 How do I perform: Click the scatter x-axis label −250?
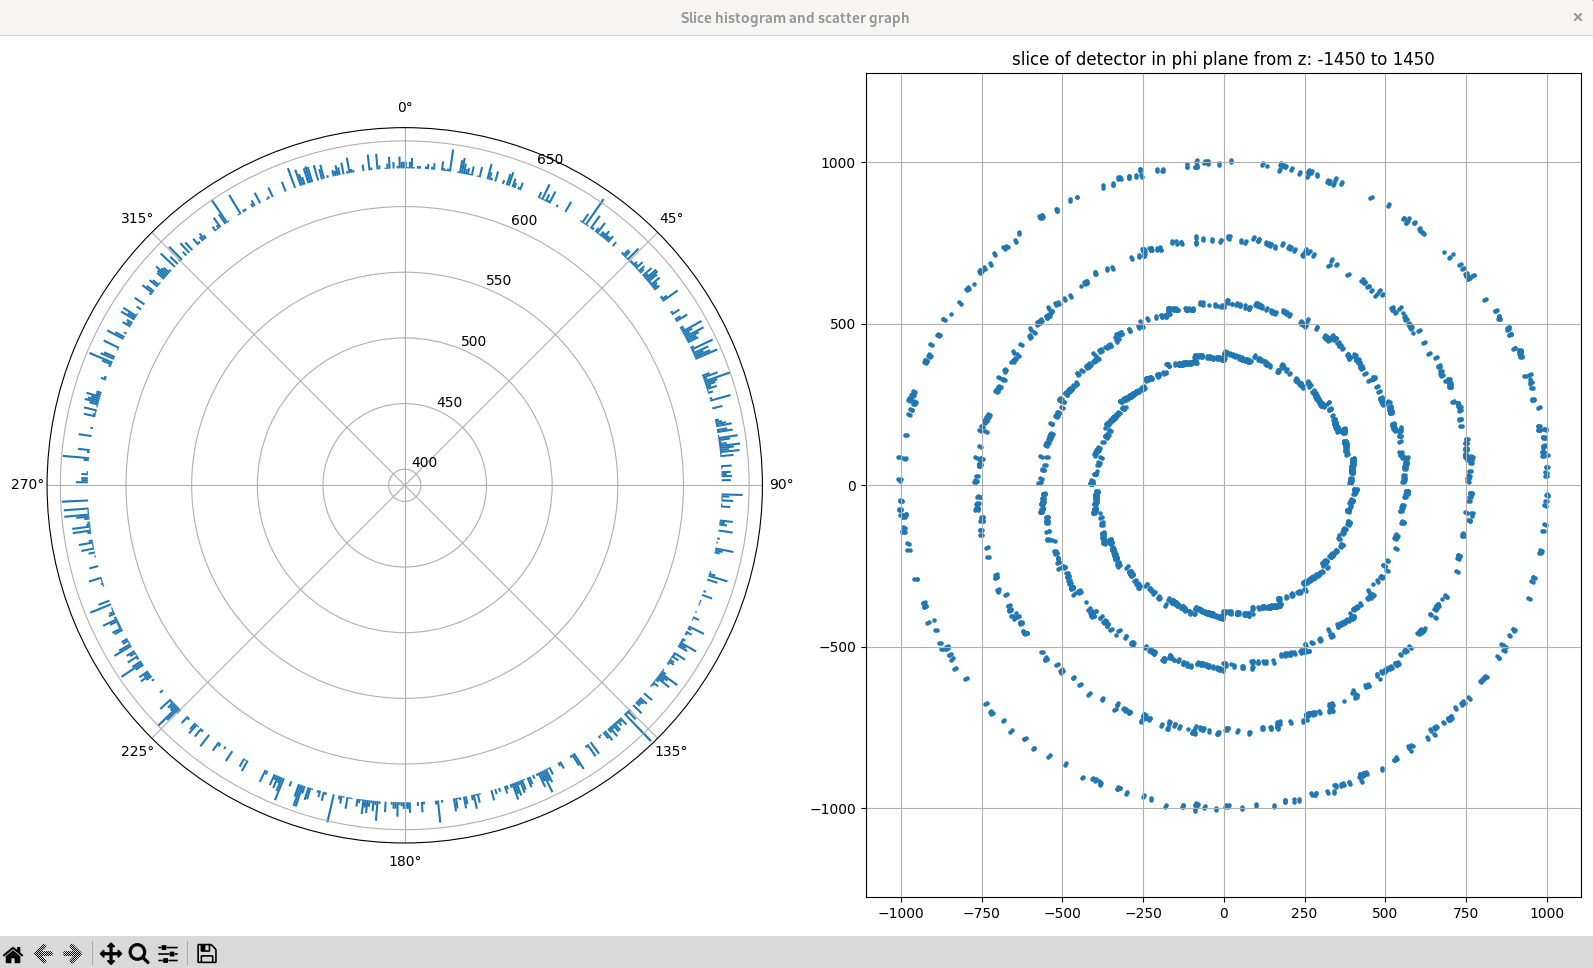(x=1143, y=913)
